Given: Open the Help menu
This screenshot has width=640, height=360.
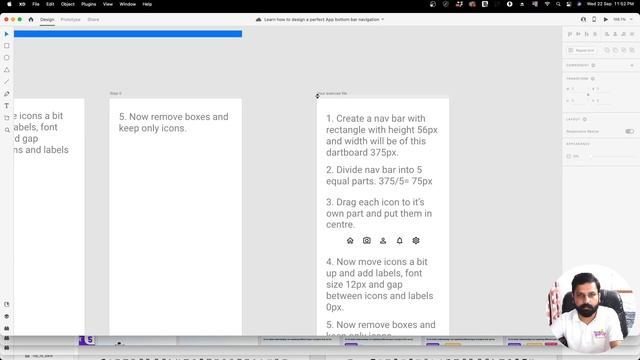Looking at the screenshot, I should coord(147,4).
